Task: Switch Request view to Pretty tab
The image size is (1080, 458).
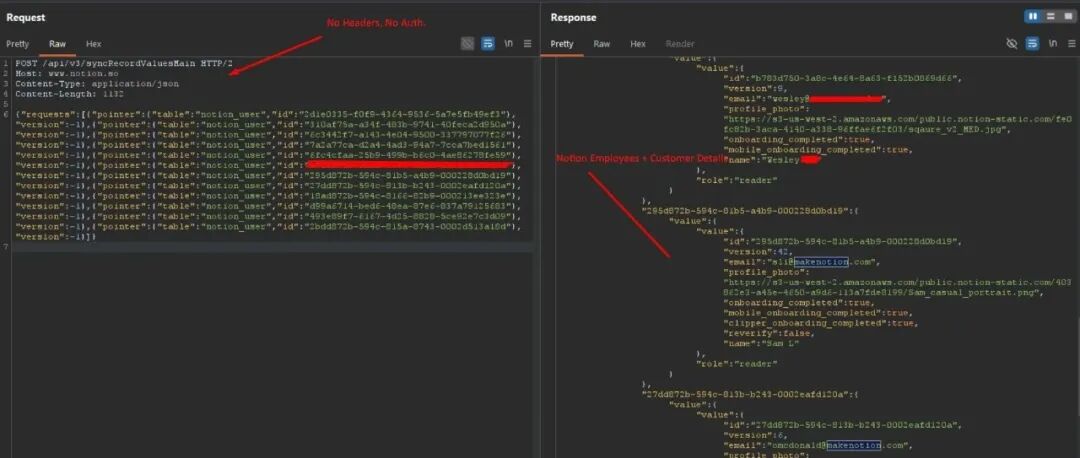Action: 17,43
